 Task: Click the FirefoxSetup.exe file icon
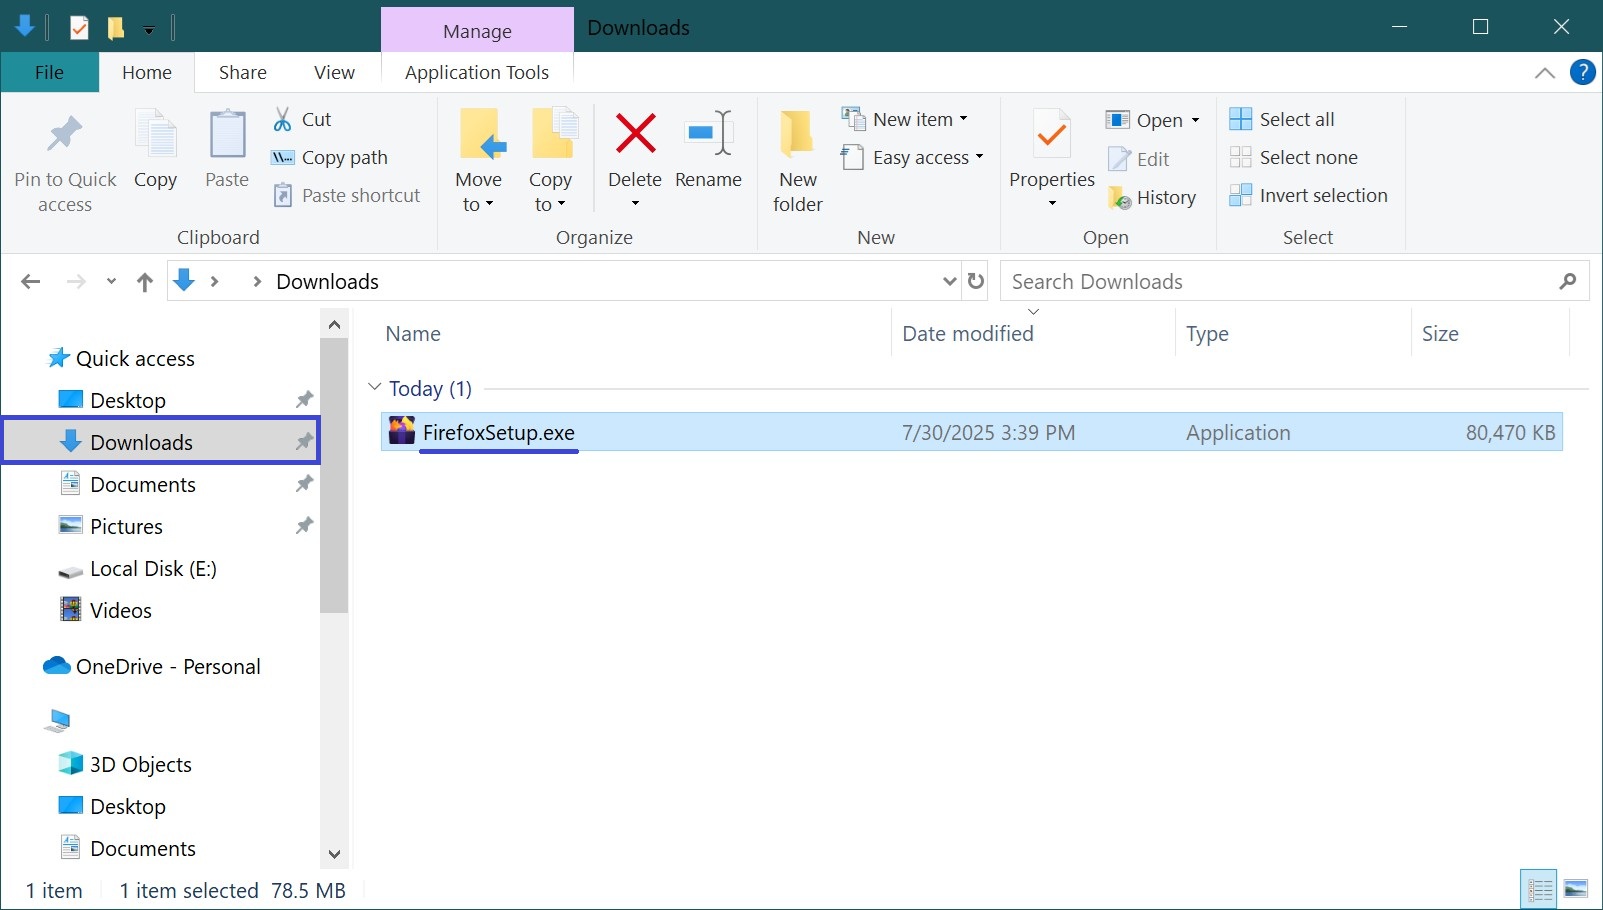click(x=402, y=431)
